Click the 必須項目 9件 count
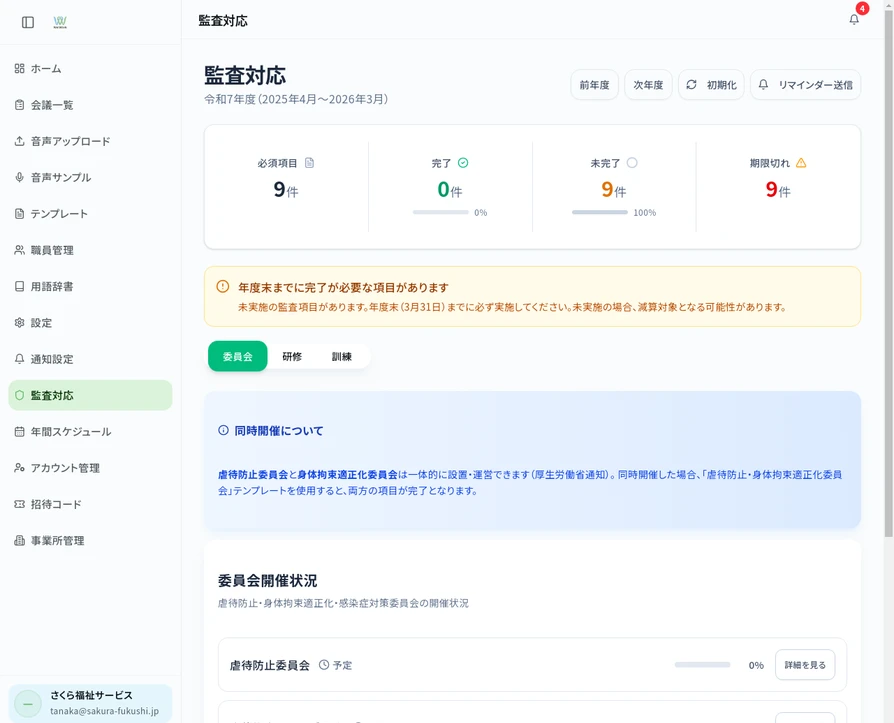The image size is (894, 723). [x=286, y=189]
